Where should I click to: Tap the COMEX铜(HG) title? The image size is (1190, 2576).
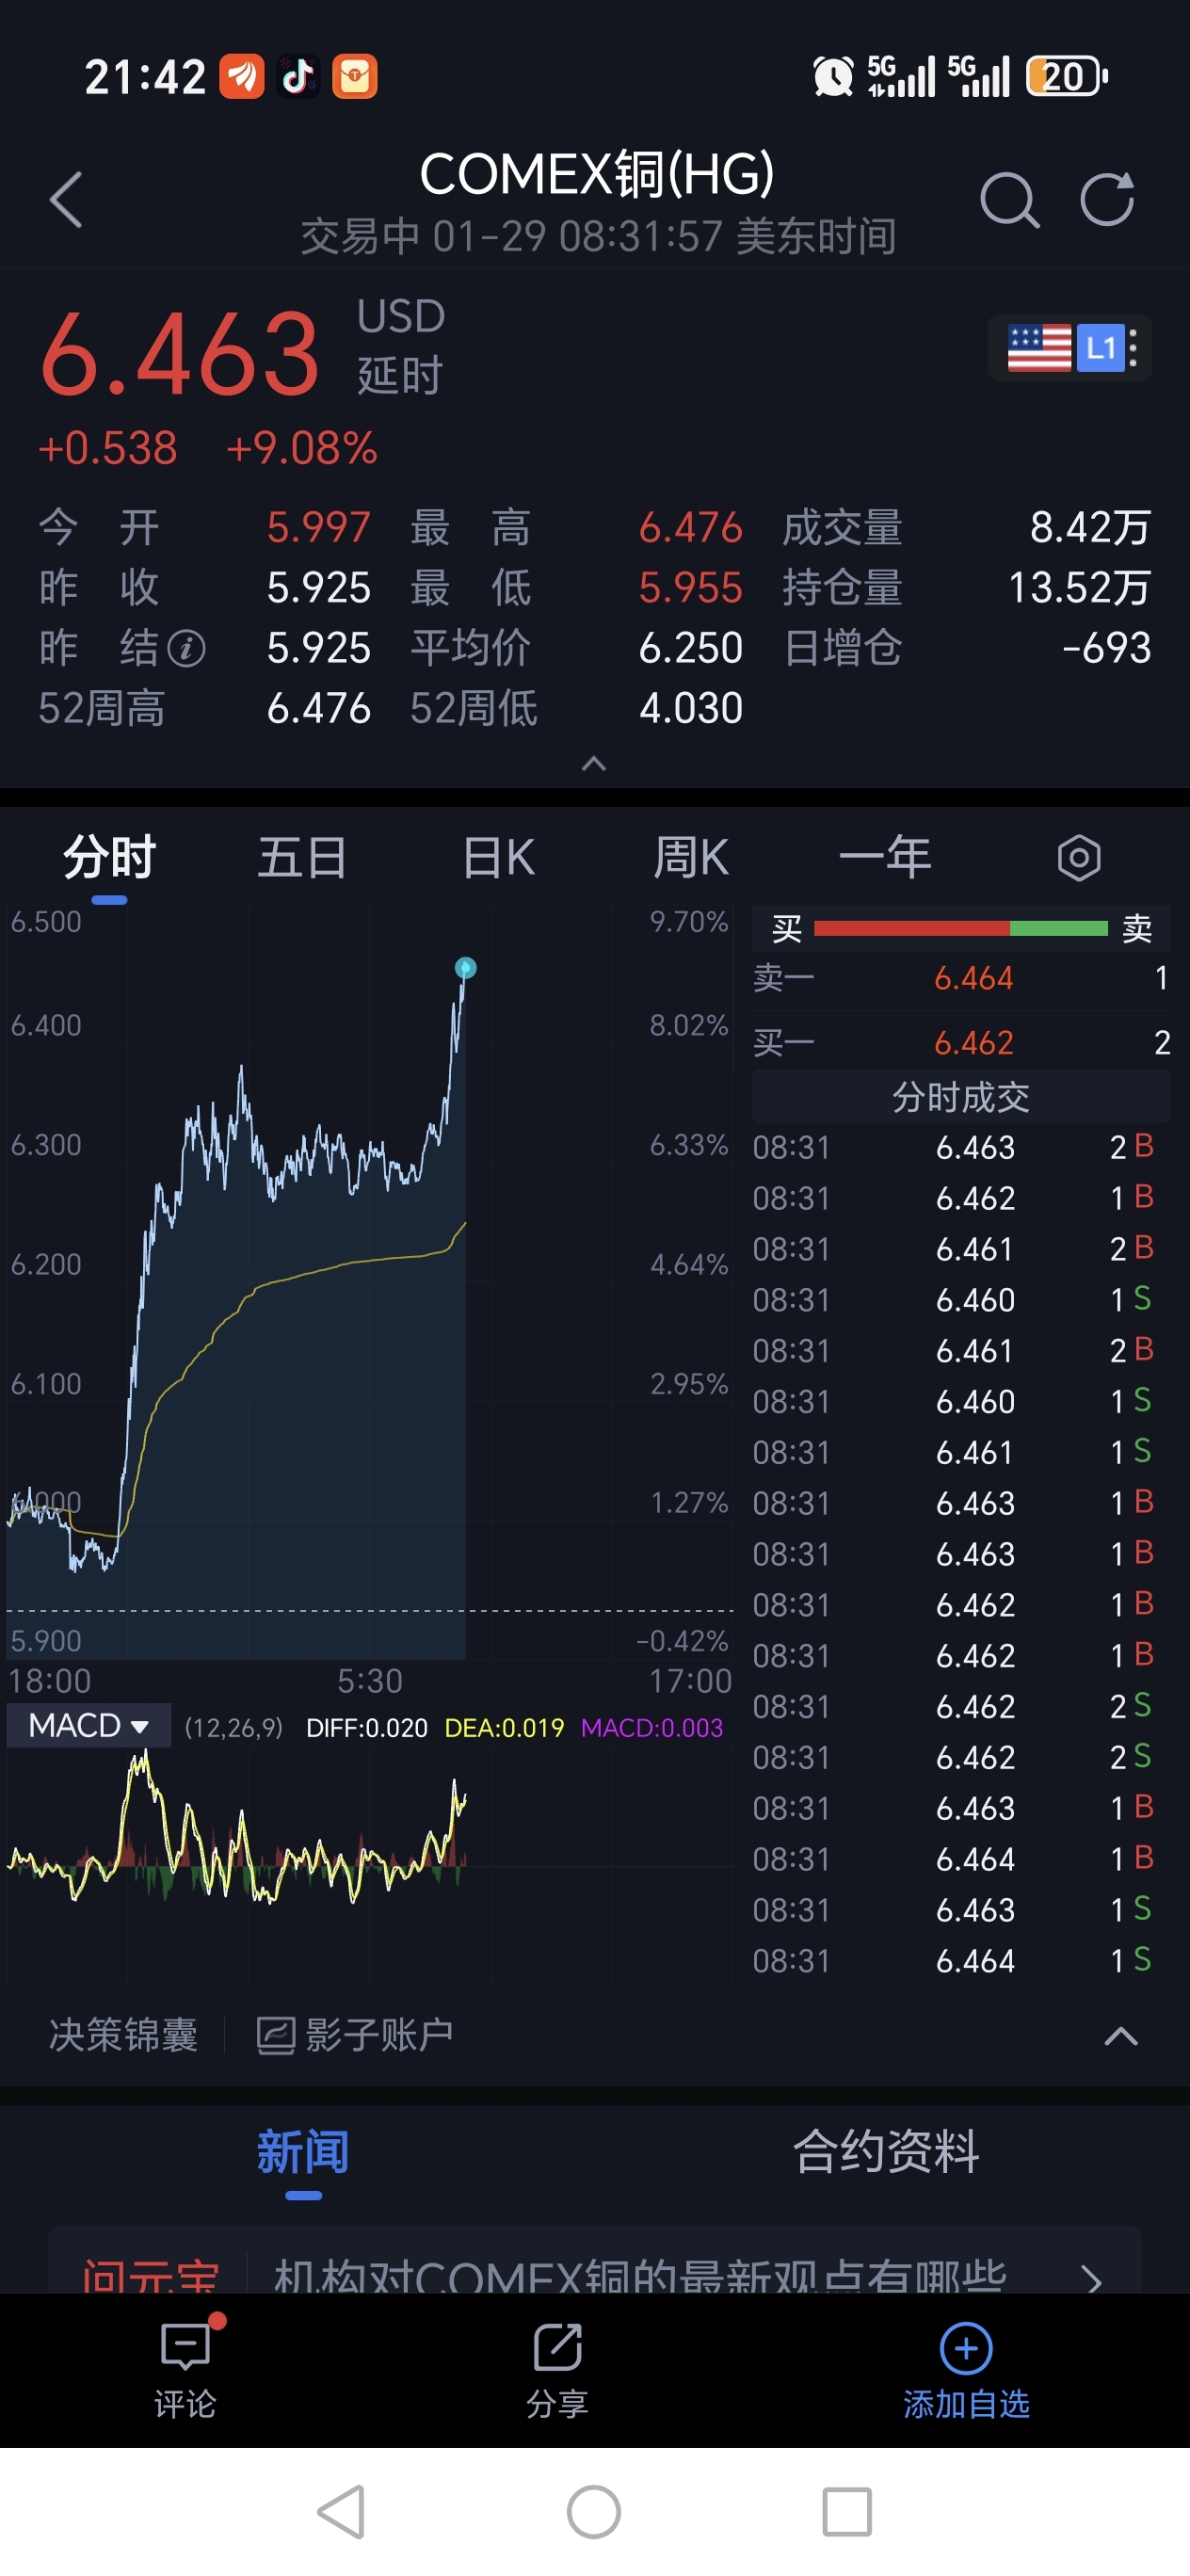coord(597,174)
